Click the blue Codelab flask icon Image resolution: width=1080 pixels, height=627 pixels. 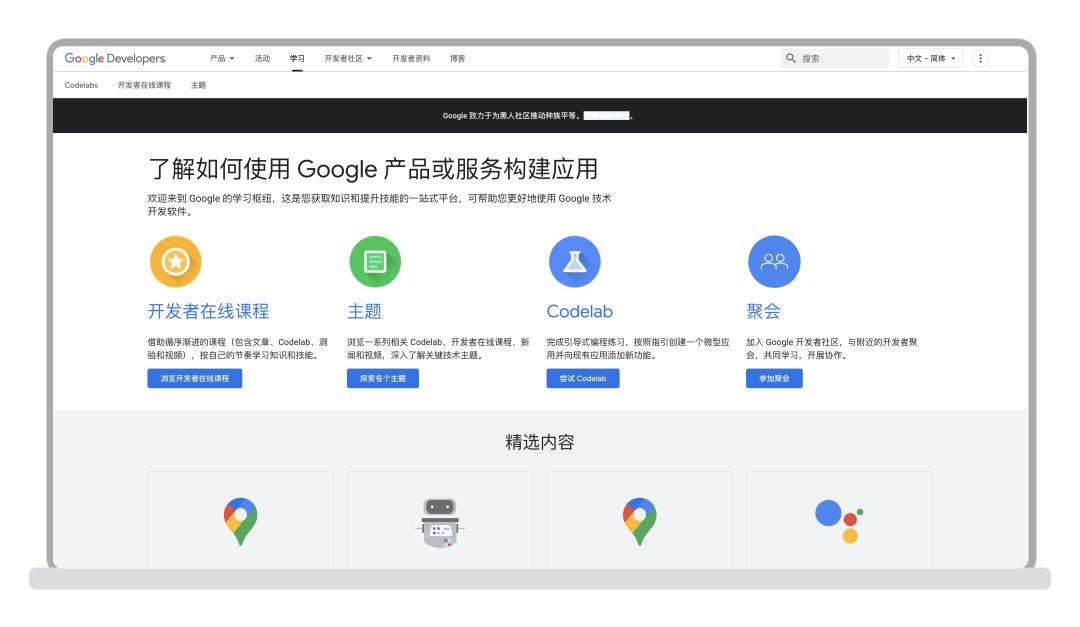coord(574,262)
